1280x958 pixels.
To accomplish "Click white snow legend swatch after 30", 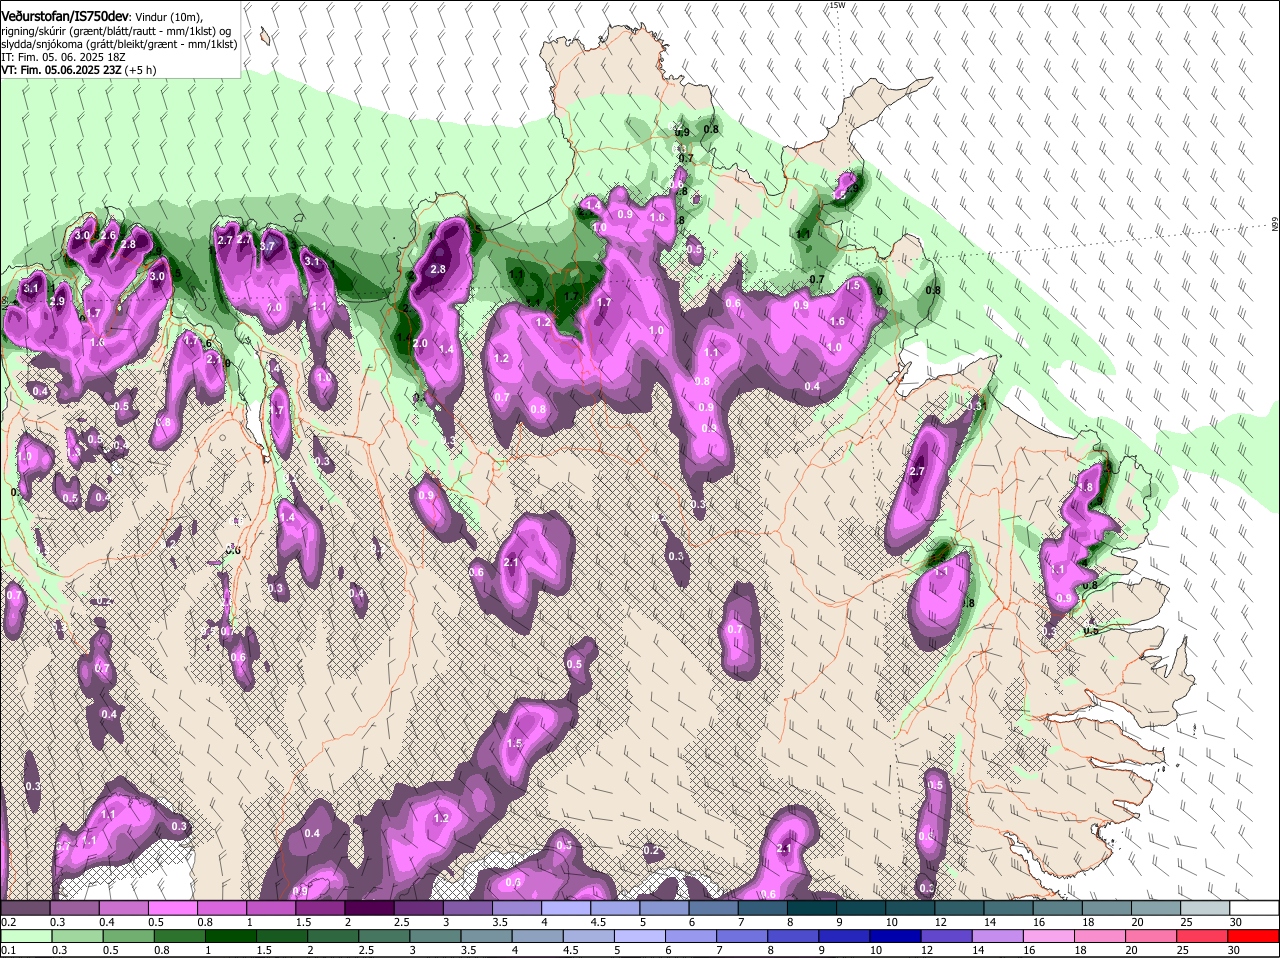I will 1253,908.
